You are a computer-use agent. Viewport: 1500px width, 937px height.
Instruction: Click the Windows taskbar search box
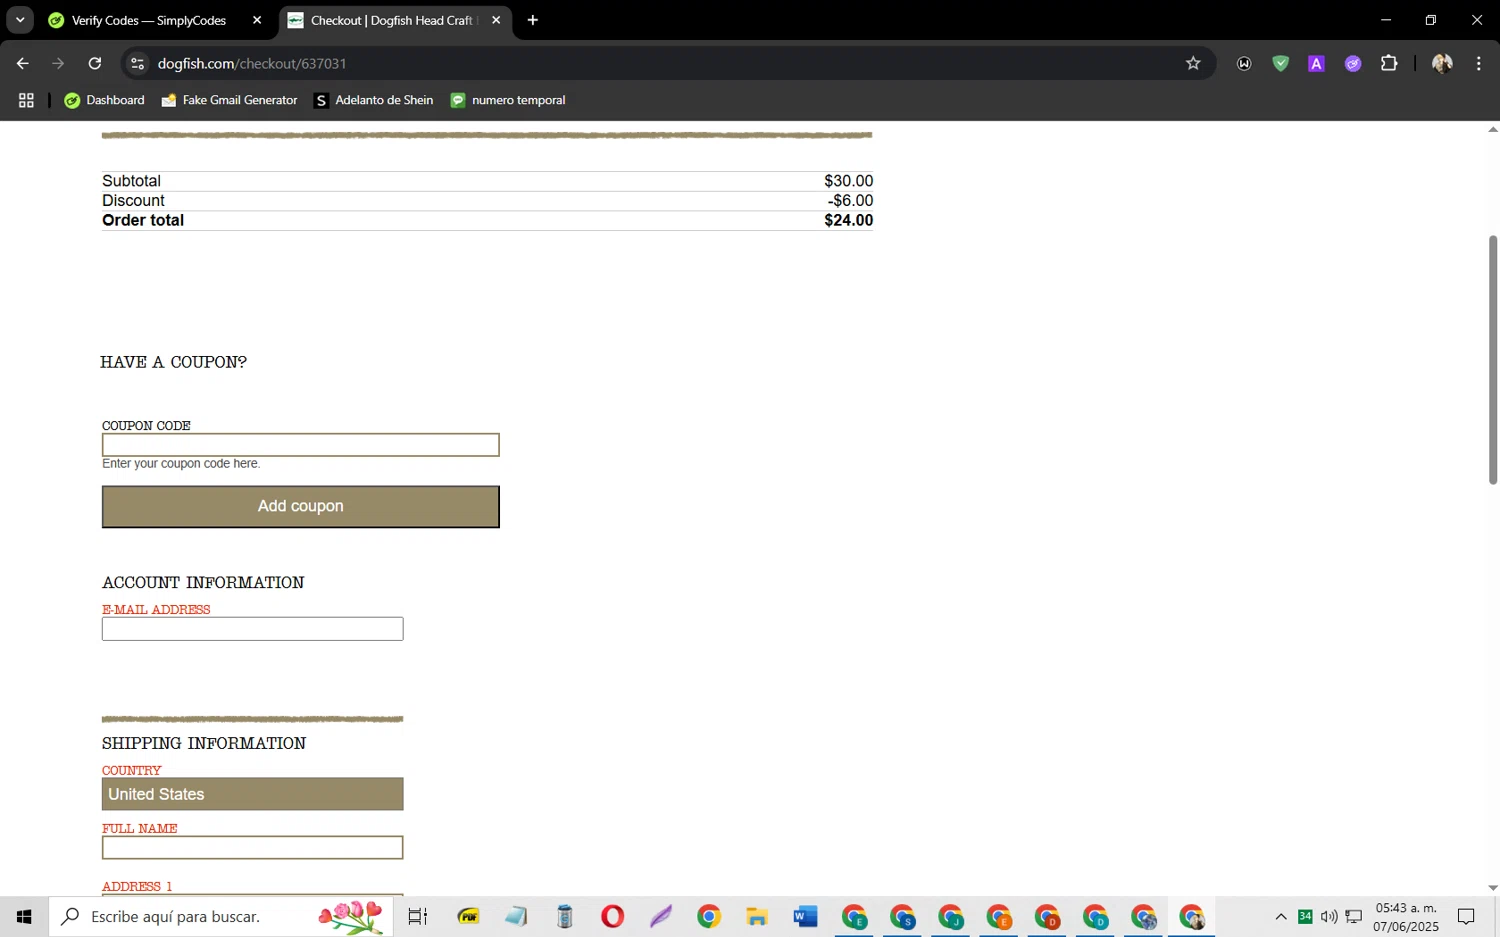[221, 916]
